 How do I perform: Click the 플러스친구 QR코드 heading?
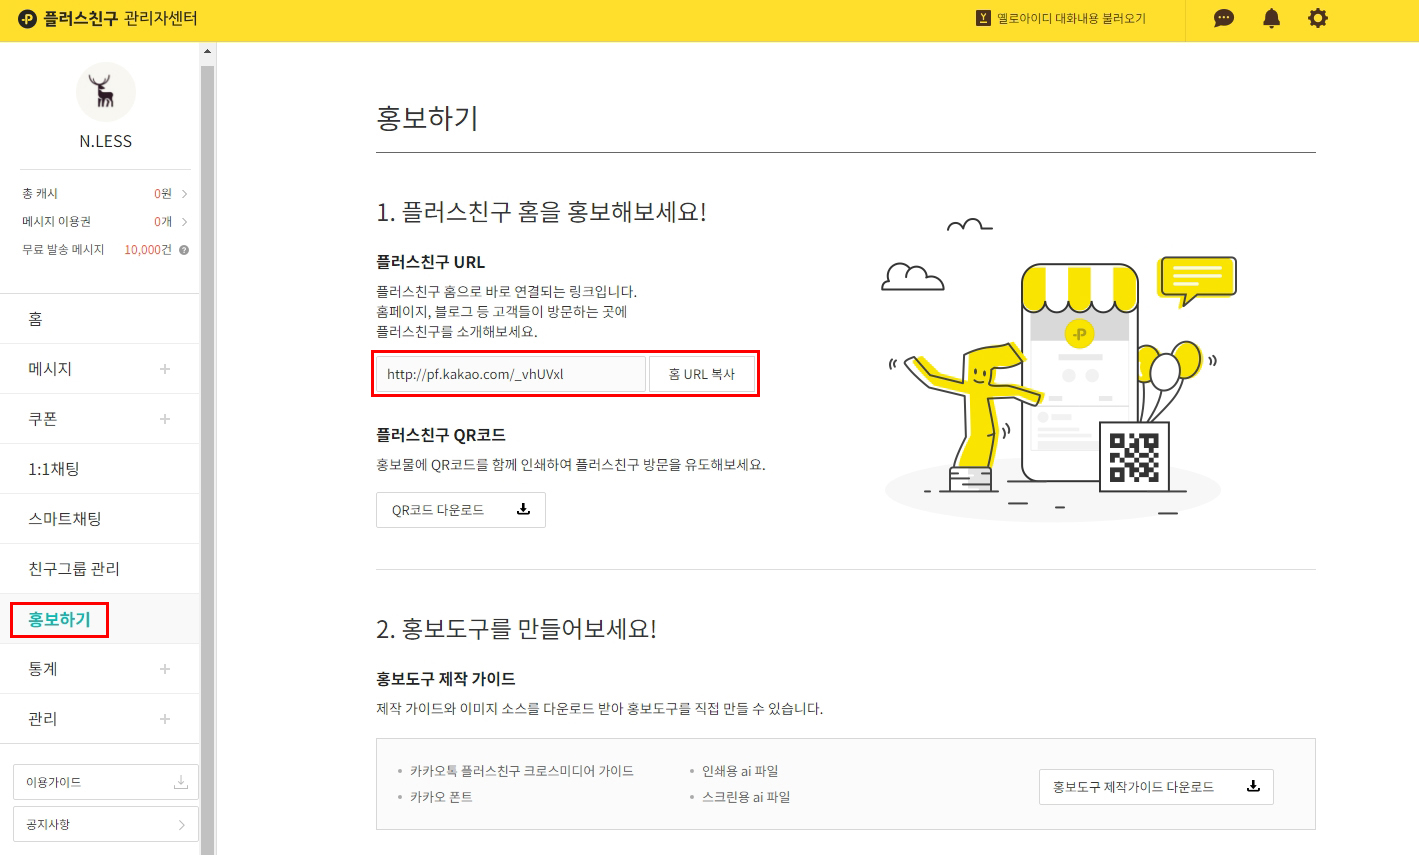pyautogui.click(x=441, y=435)
